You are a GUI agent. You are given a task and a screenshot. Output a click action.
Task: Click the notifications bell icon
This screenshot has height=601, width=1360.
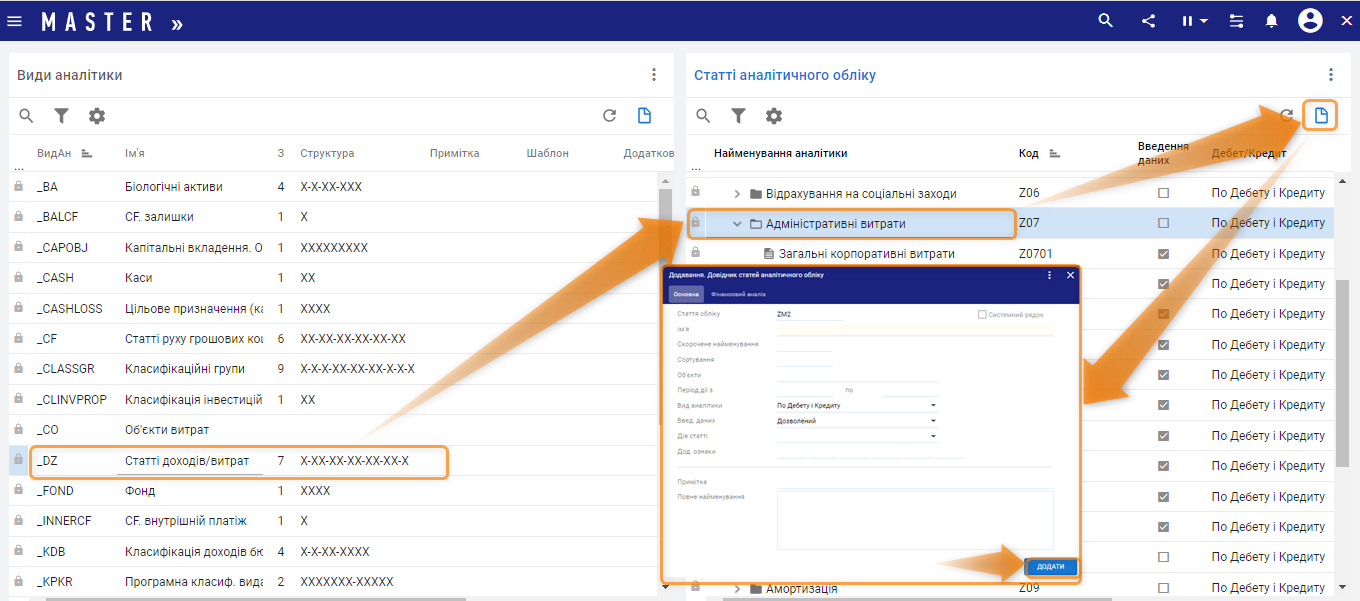point(1271,21)
